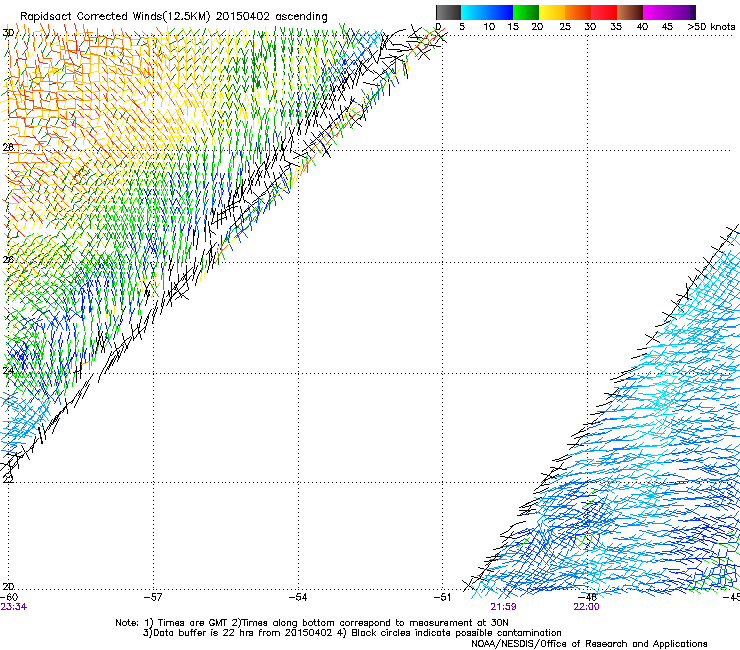The image size is (740, 650).
Task: Click the 20 latitude label
Action: click(x=8, y=586)
